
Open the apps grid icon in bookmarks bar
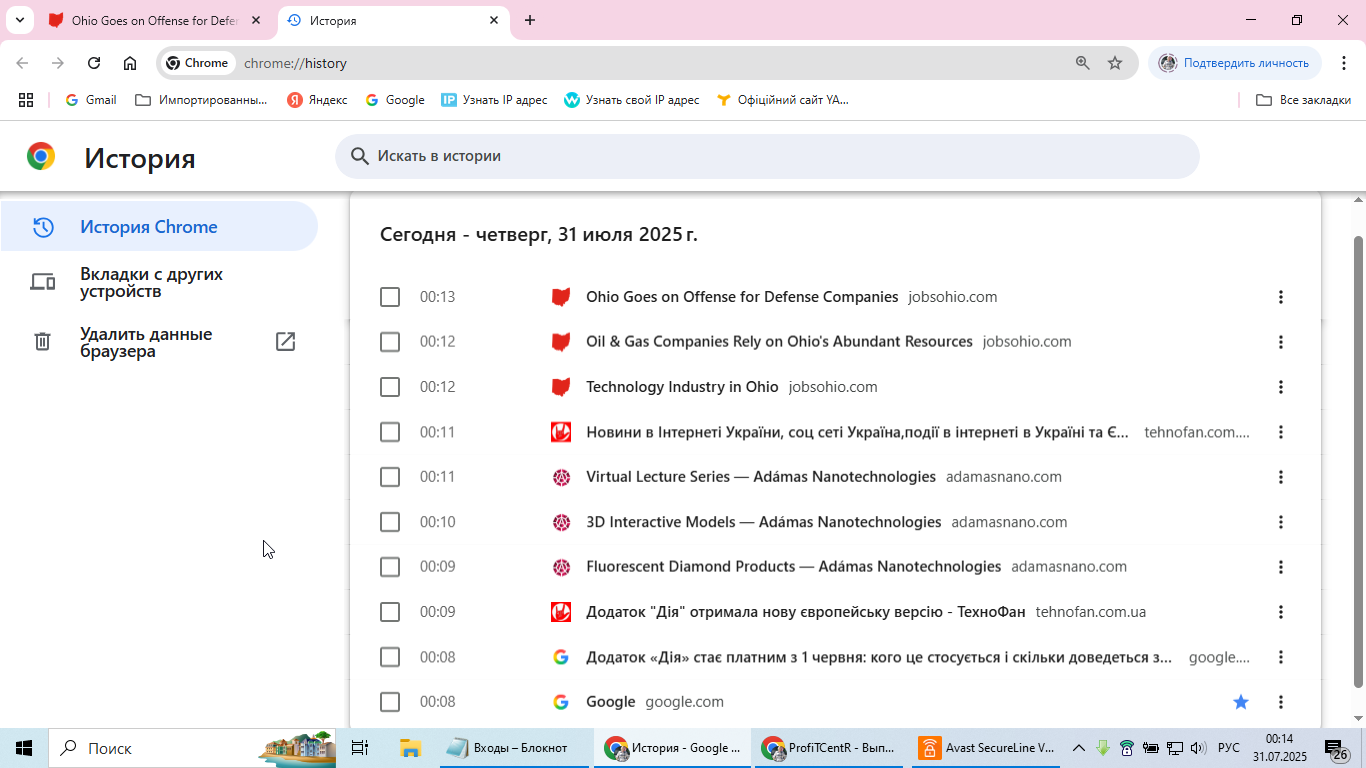[x=26, y=100]
